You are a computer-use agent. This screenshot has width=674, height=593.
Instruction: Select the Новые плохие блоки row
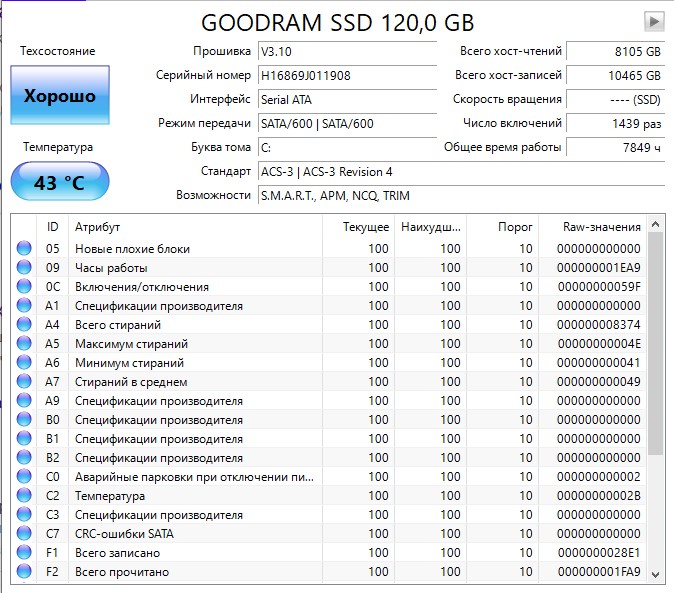pyautogui.click(x=329, y=248)
